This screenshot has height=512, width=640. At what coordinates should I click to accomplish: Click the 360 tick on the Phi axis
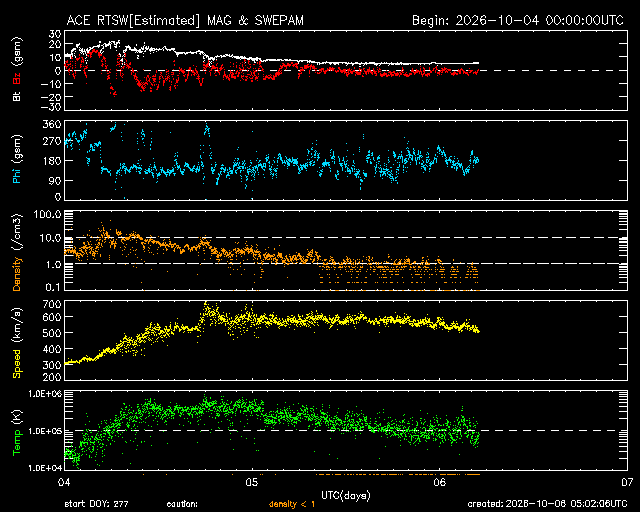[52, 124]
